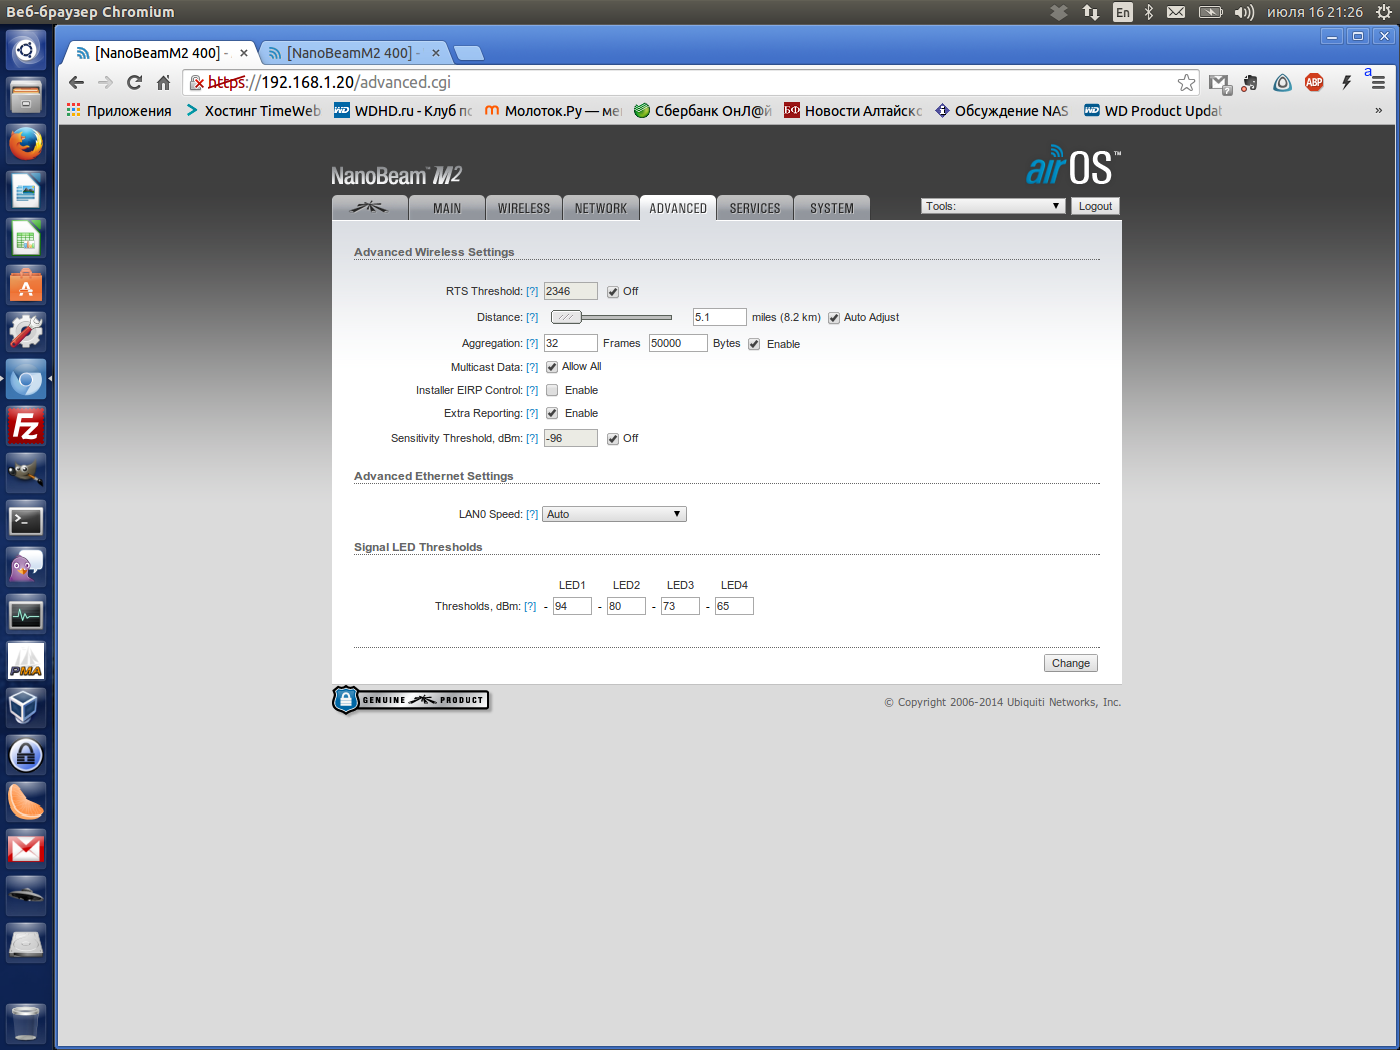Select the SERVICES tab

[x=755, y=208]
